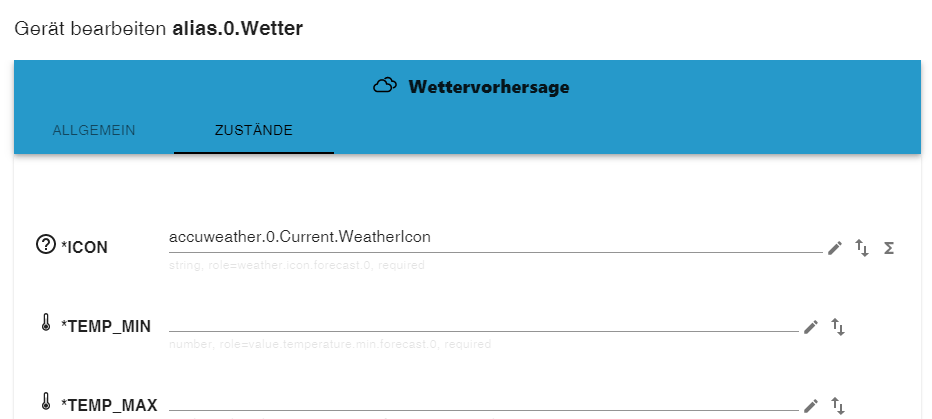
Task: Click the thermometer icon next to *TEMP_MAX
Action: coord(45,402)
